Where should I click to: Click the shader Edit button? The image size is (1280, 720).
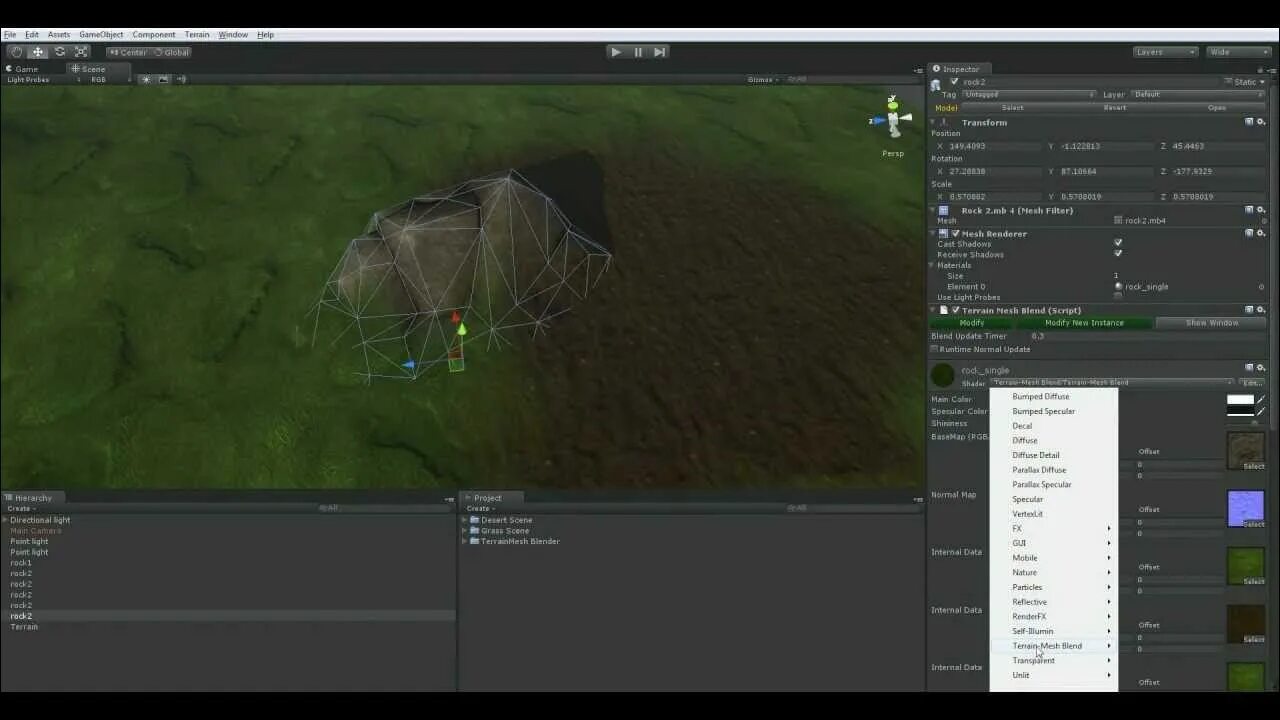coord(1252,382)
